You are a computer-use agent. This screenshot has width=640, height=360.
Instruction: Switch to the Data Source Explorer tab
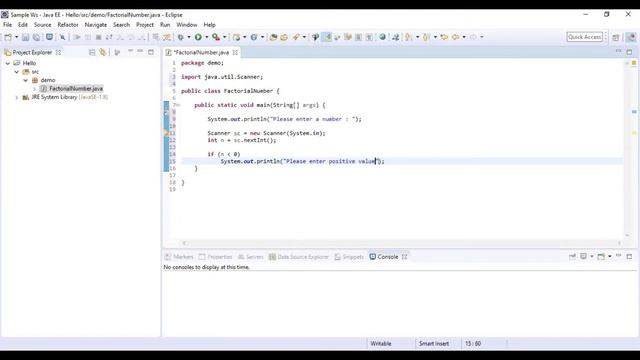(x=298, y=257)
